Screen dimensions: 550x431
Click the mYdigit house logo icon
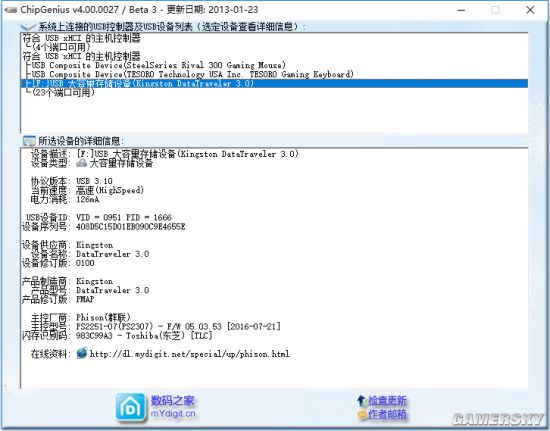130,407
